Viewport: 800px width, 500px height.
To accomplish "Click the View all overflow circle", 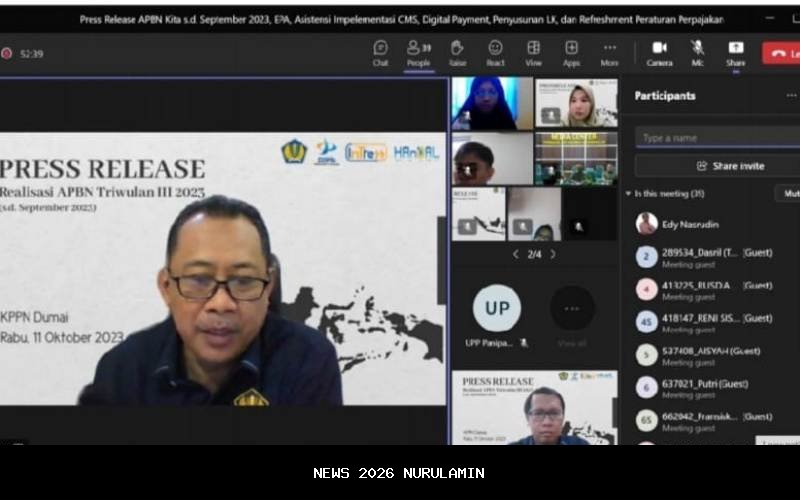I will pos(572,308).
